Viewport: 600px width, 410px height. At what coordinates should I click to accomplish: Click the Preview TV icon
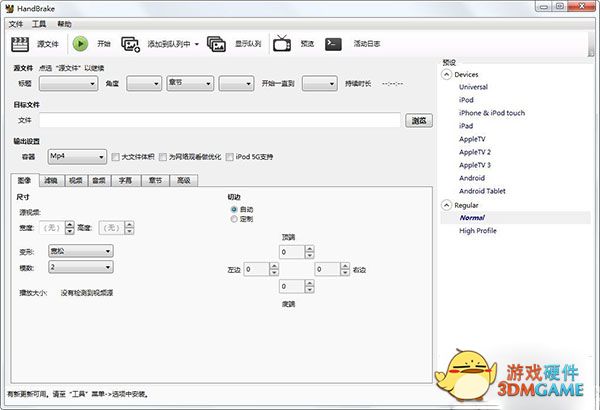click(x=282, y=43)
